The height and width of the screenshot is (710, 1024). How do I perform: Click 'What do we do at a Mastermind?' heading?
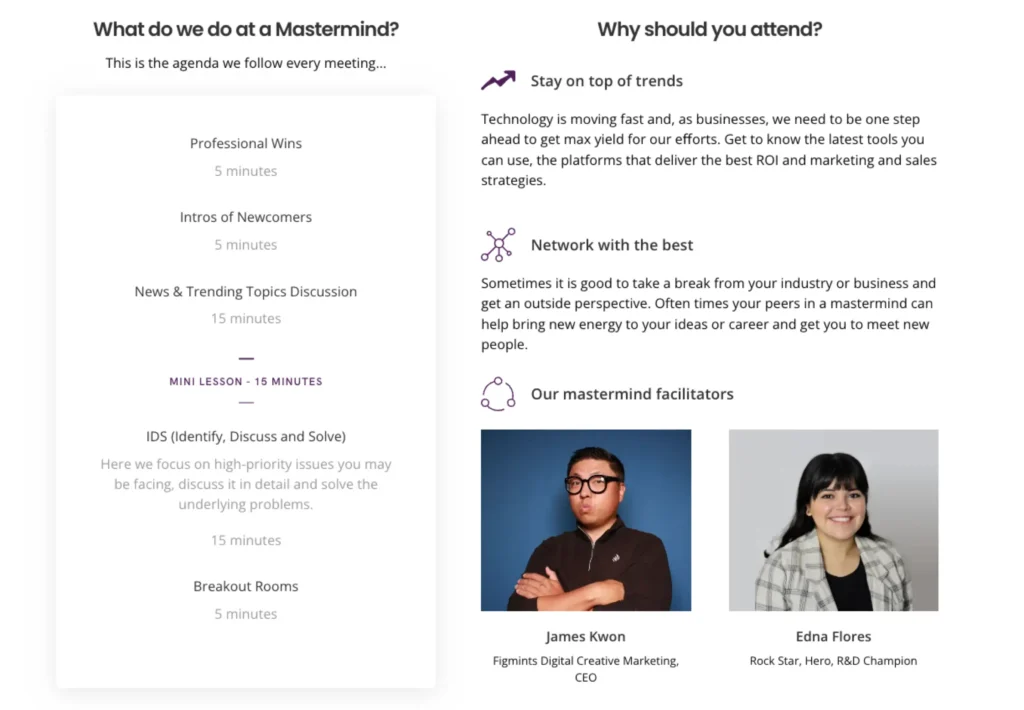click(246, 30)
